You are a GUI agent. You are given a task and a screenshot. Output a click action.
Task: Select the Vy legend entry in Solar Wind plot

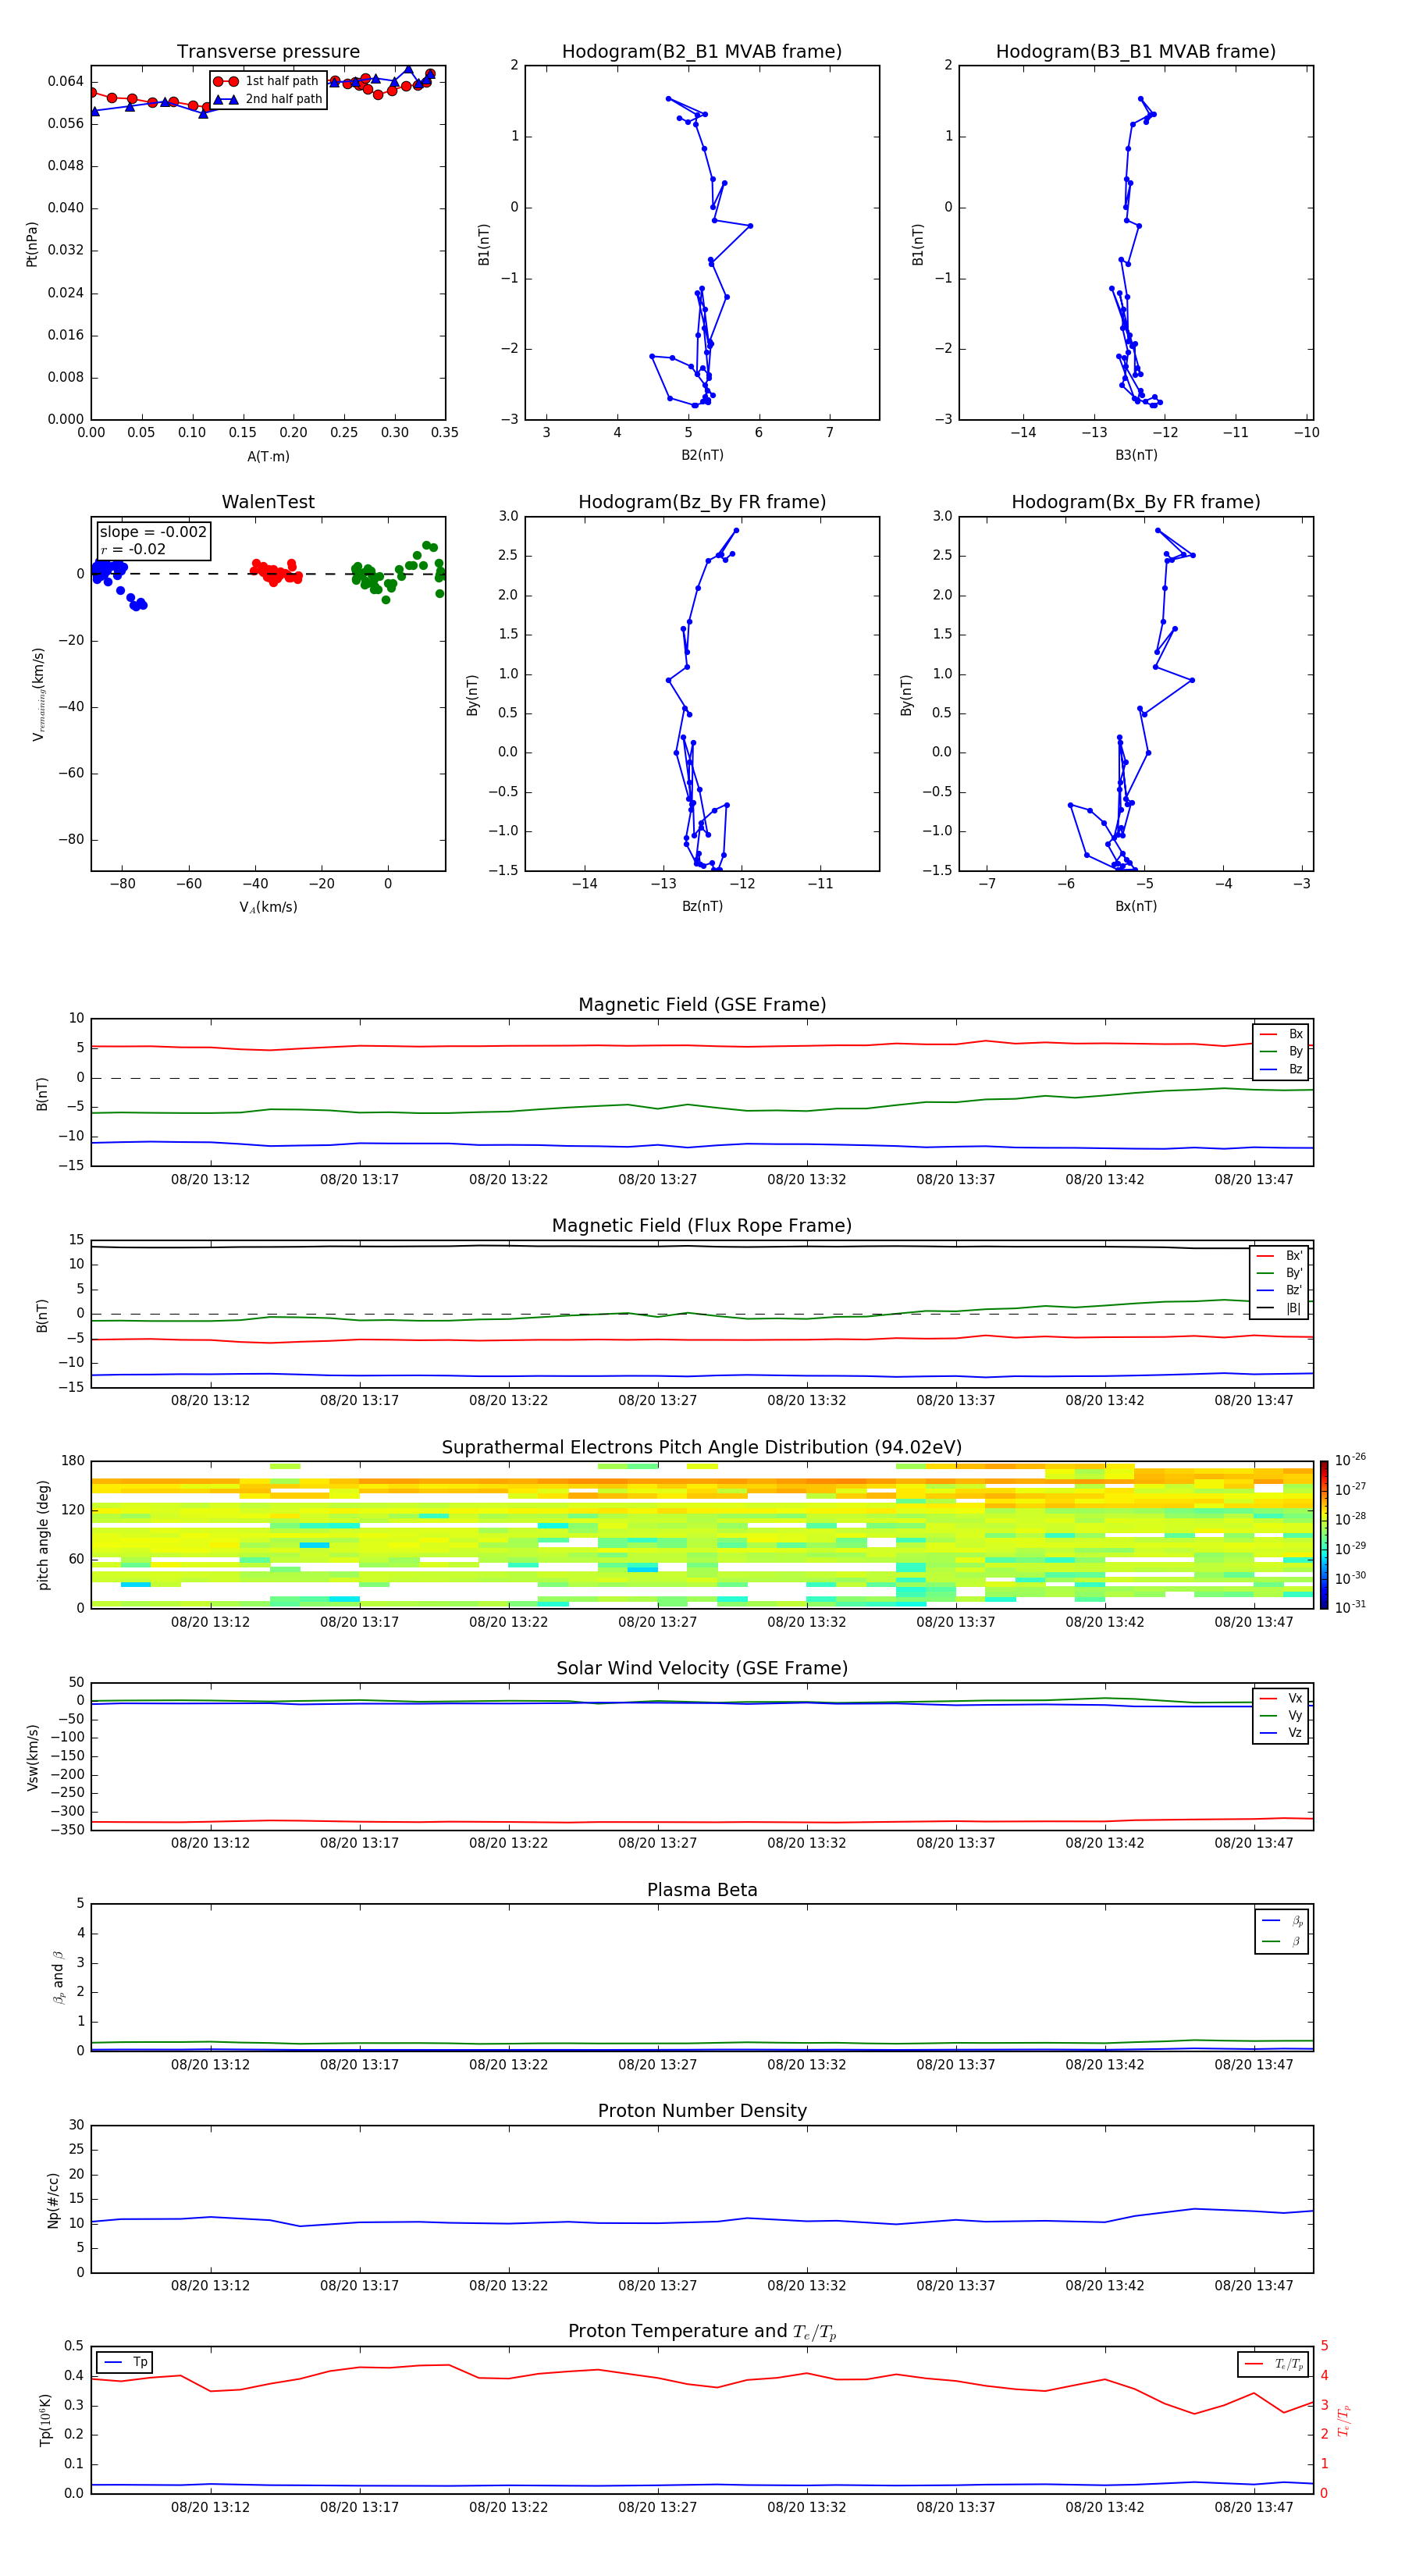pyautogui.click(x=1281, y=1716)
